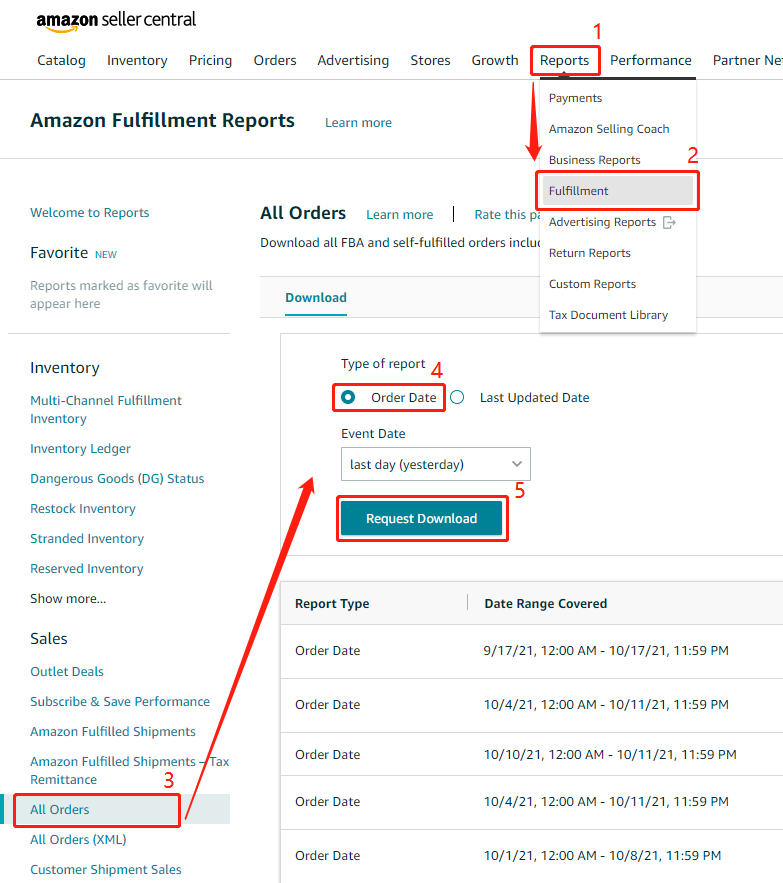Switch to the Download tab
The height and width of the screenshot is (883, 783).
(316, 297)
